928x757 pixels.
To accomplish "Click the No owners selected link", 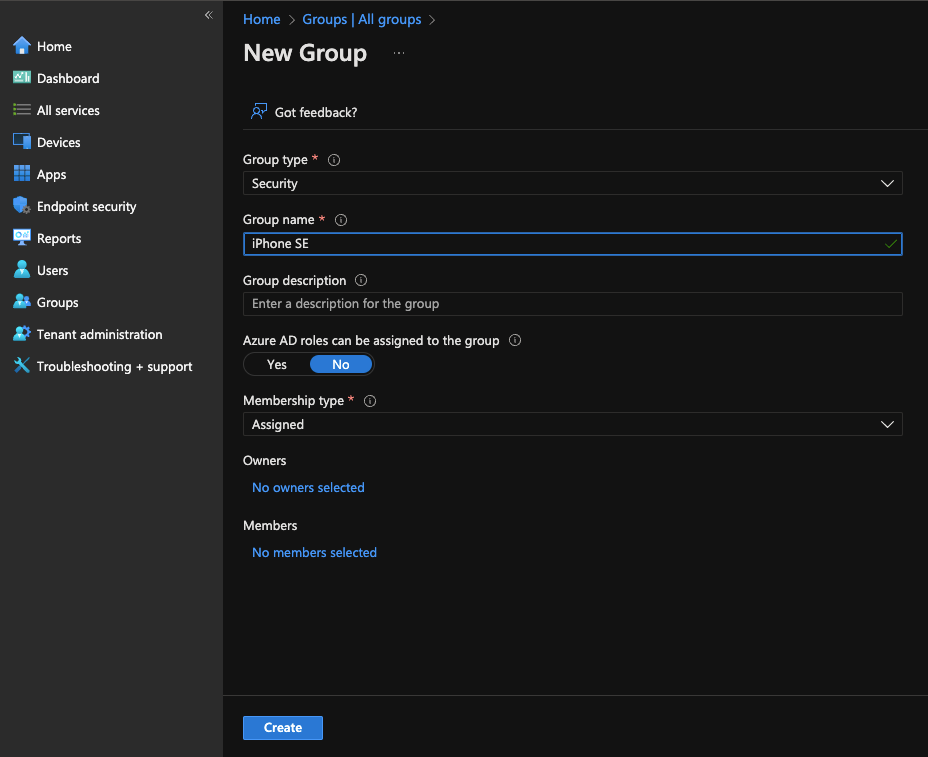I will pyautogui.click(x=308, y=488).
